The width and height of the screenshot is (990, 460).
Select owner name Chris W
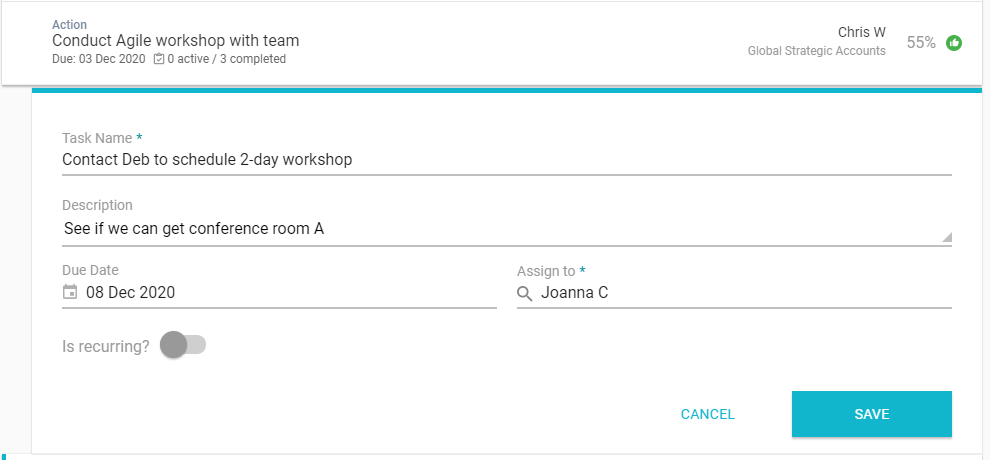[x=861, y=32]
